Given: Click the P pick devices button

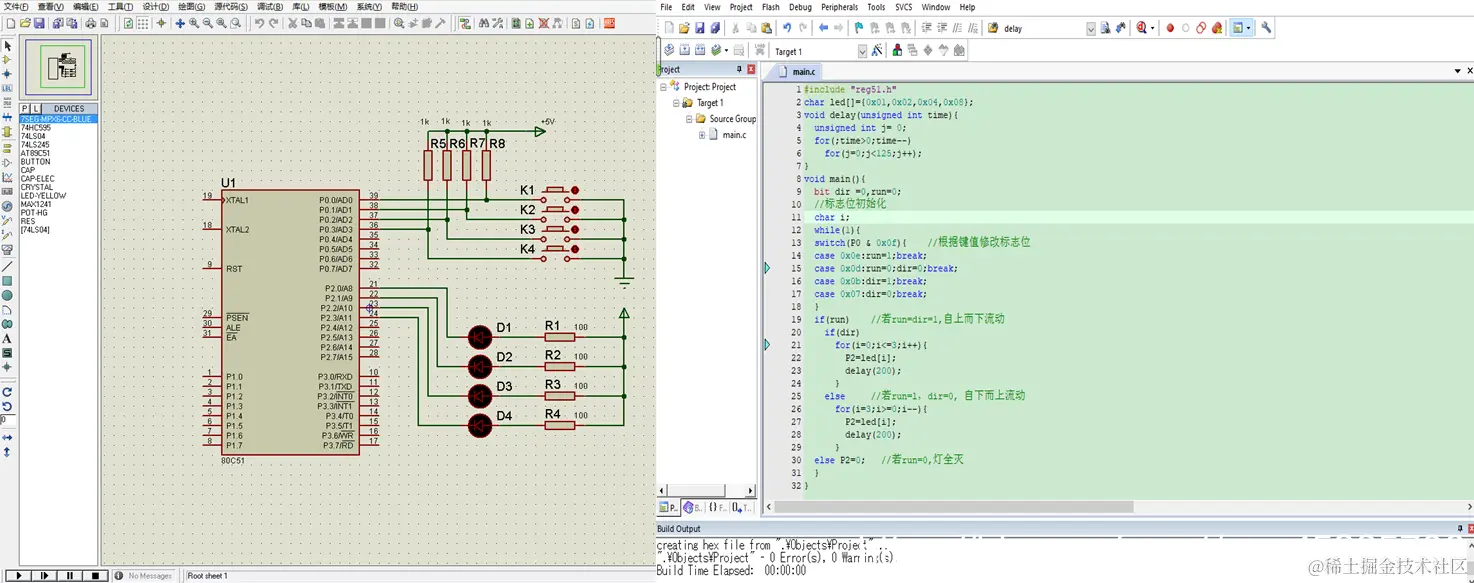Looking at the screenshot, I should [25, 108].
